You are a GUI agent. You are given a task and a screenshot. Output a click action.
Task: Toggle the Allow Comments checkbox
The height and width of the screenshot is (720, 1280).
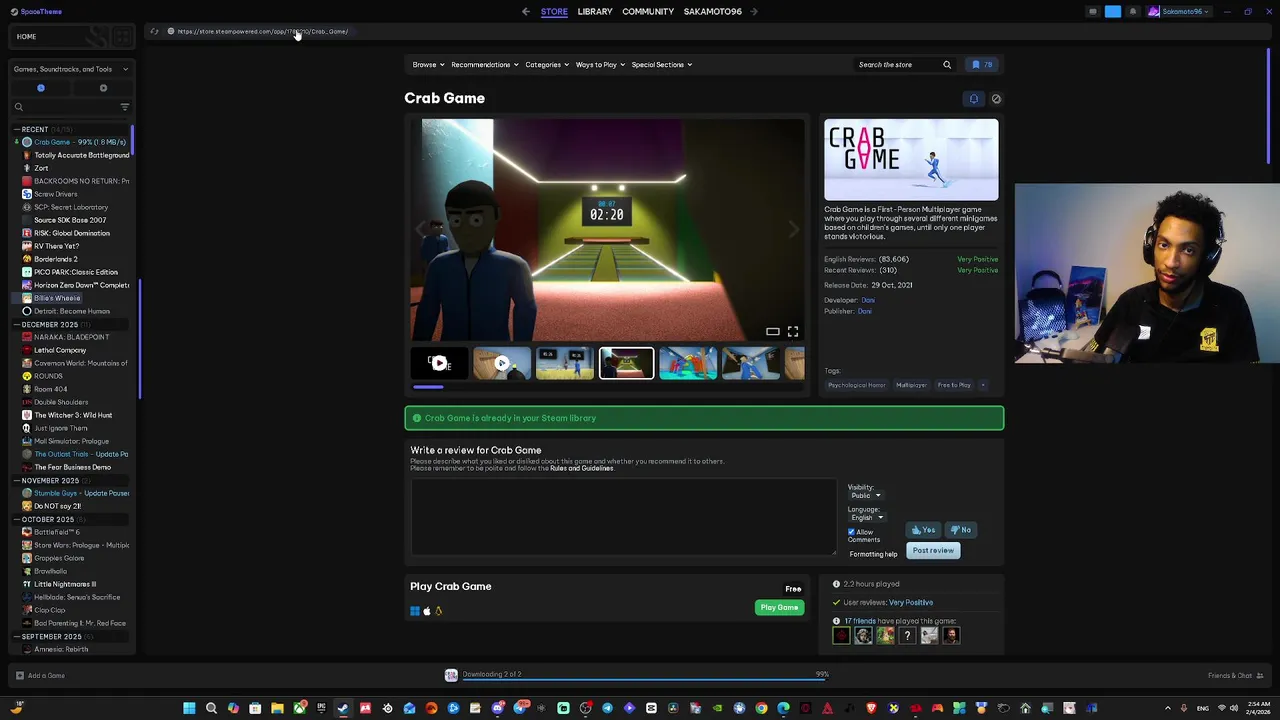pyautogui.click(x=852, y=532)
